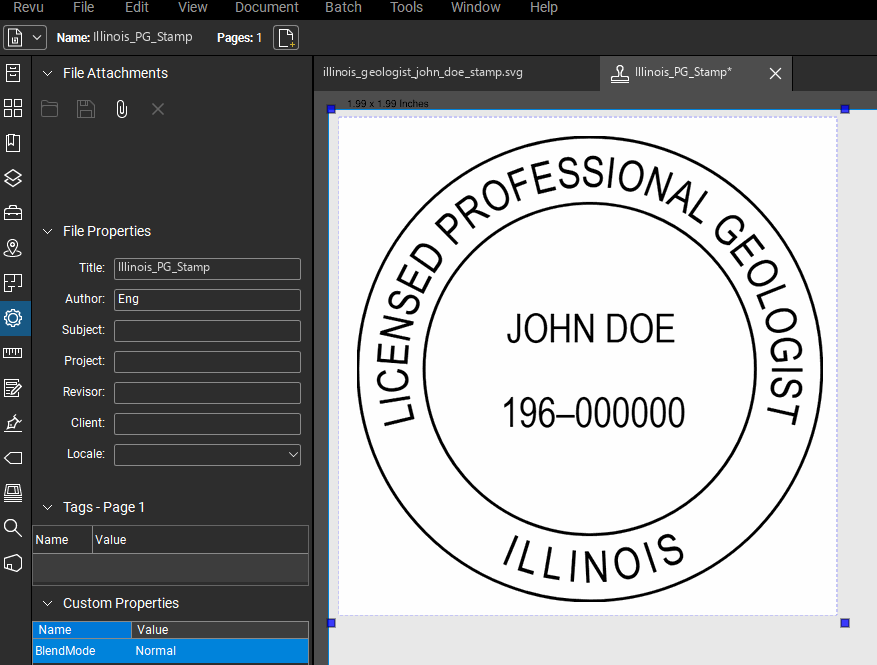The height and width of the screenshot is (665, 877).
Task: Open the Window menu
Action: (475, 7)
